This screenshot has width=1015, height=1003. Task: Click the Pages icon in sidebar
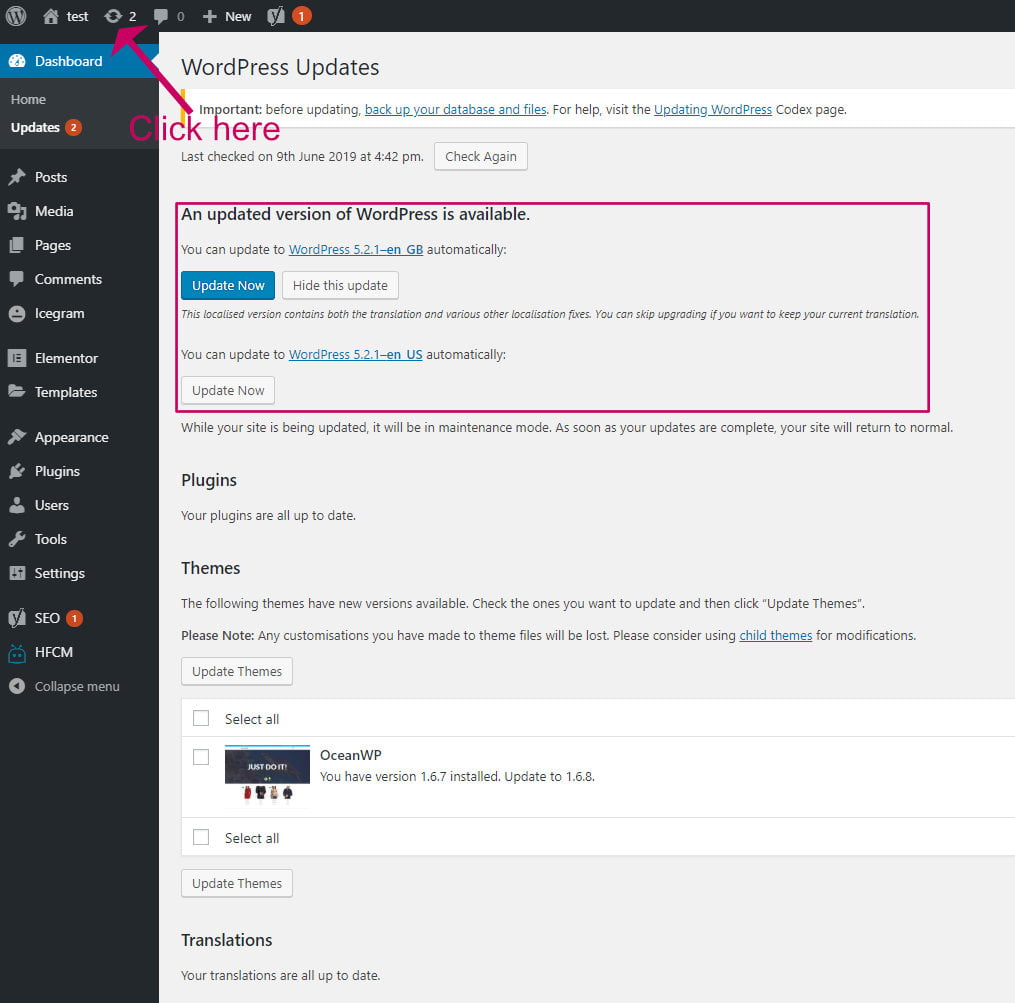coord(17,245)
